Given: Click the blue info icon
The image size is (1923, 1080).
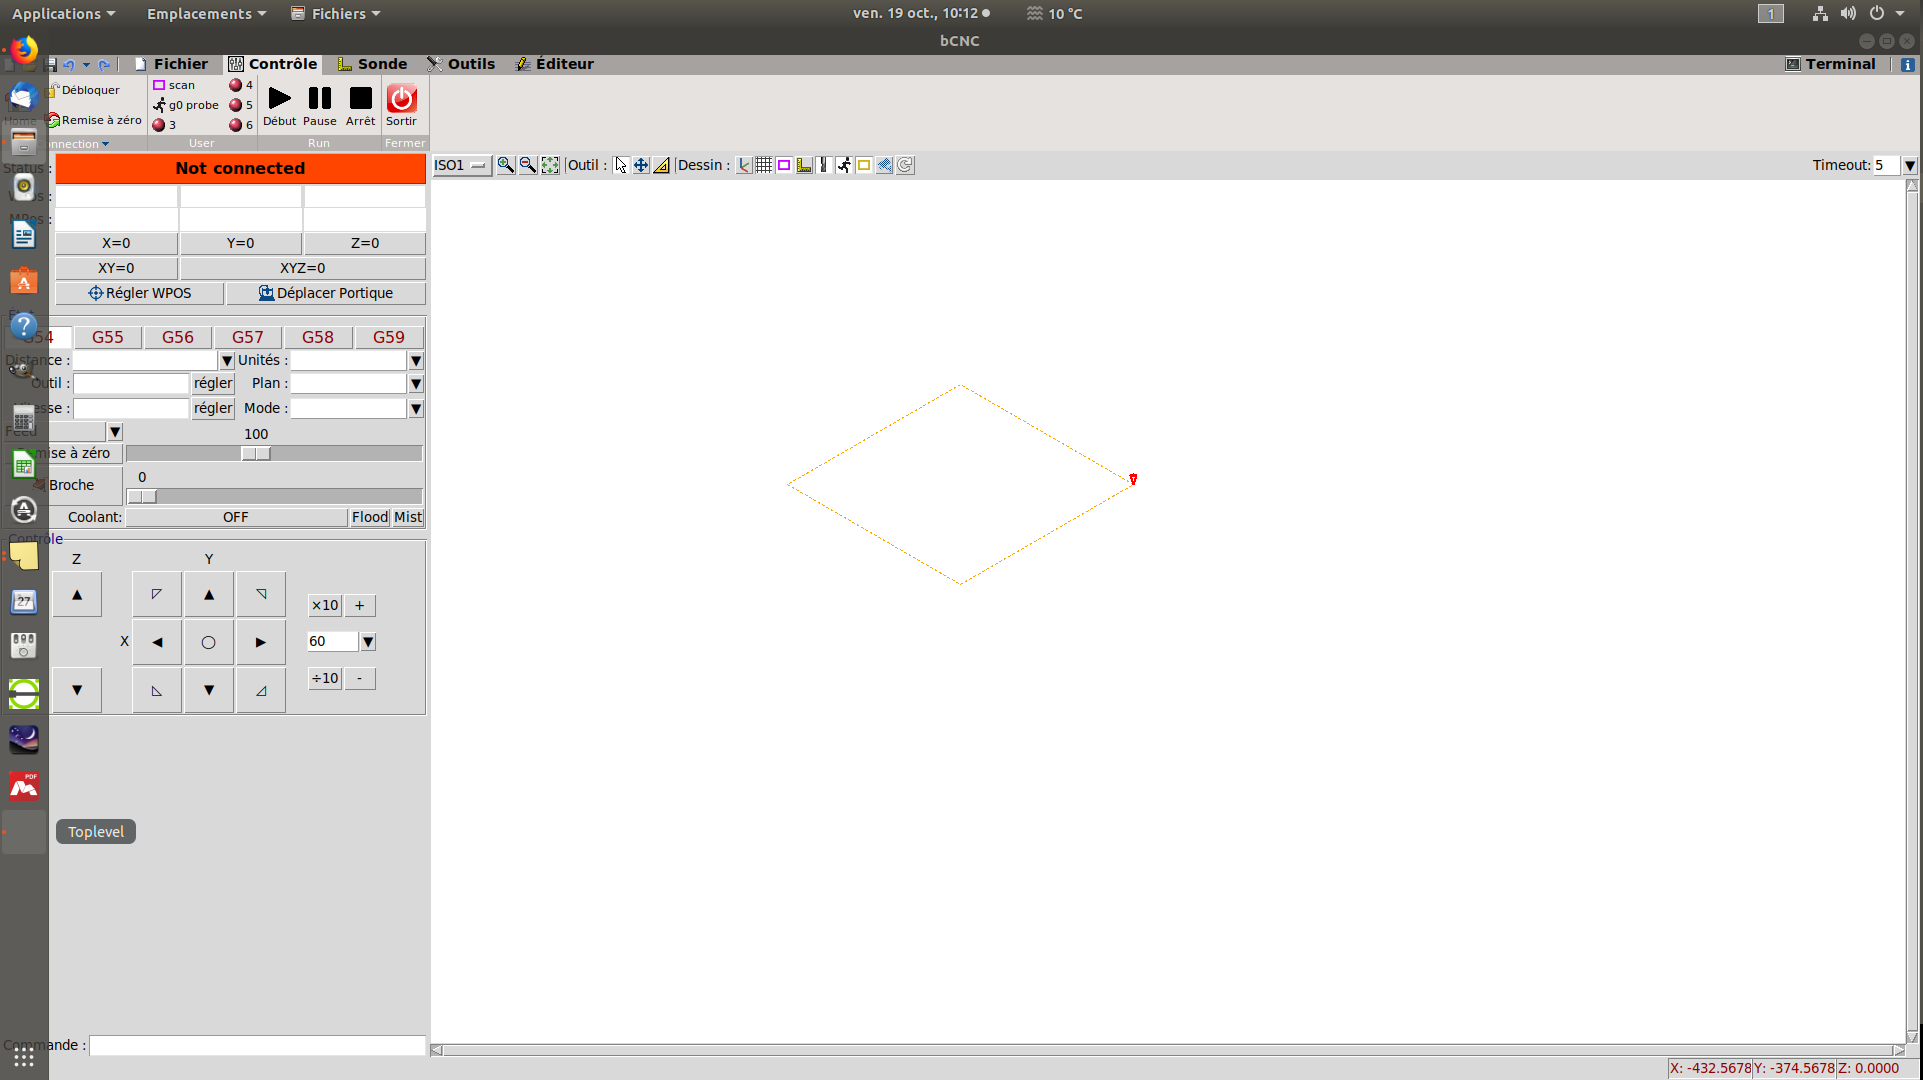Looking at the screenshot, I should point(1907,64).
